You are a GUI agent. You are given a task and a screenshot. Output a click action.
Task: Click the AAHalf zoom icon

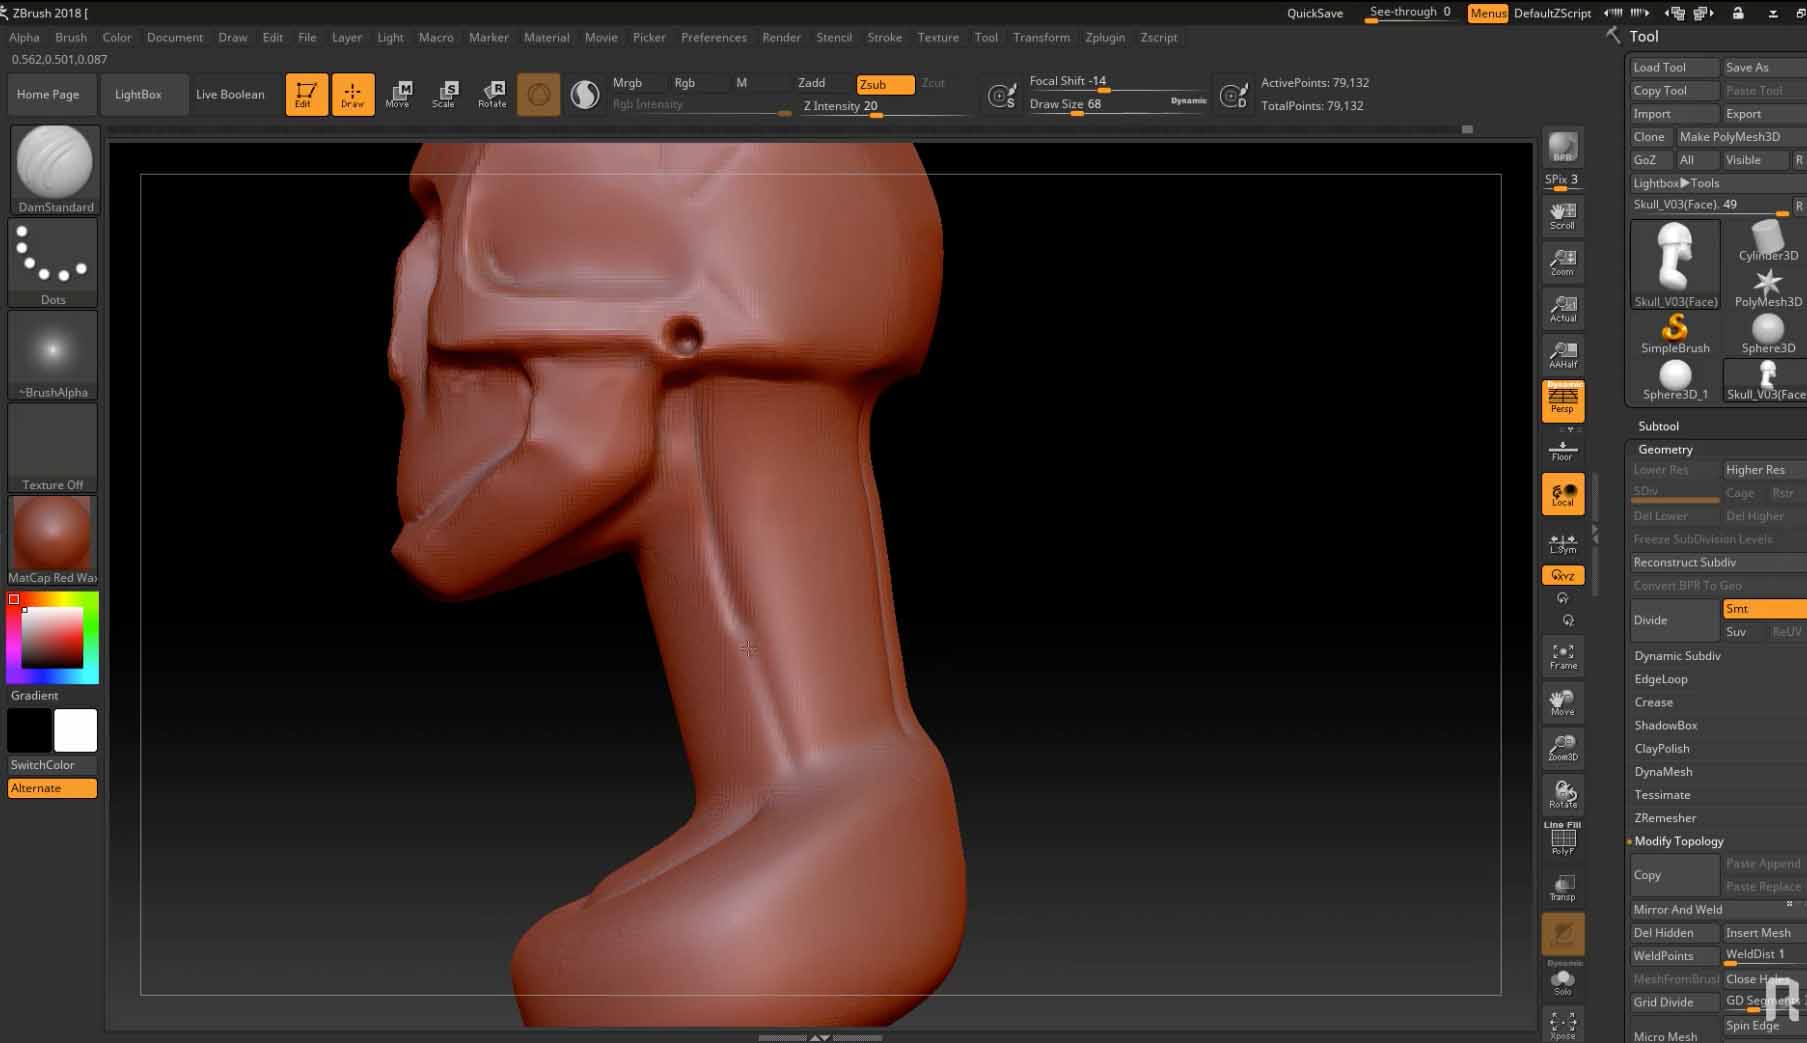pos(1563,354)
